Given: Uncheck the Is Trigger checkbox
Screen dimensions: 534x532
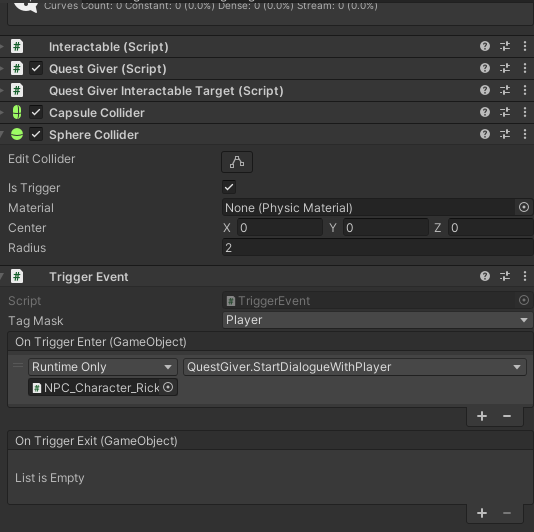Looking at the screenshot, I should click(229, 187).
